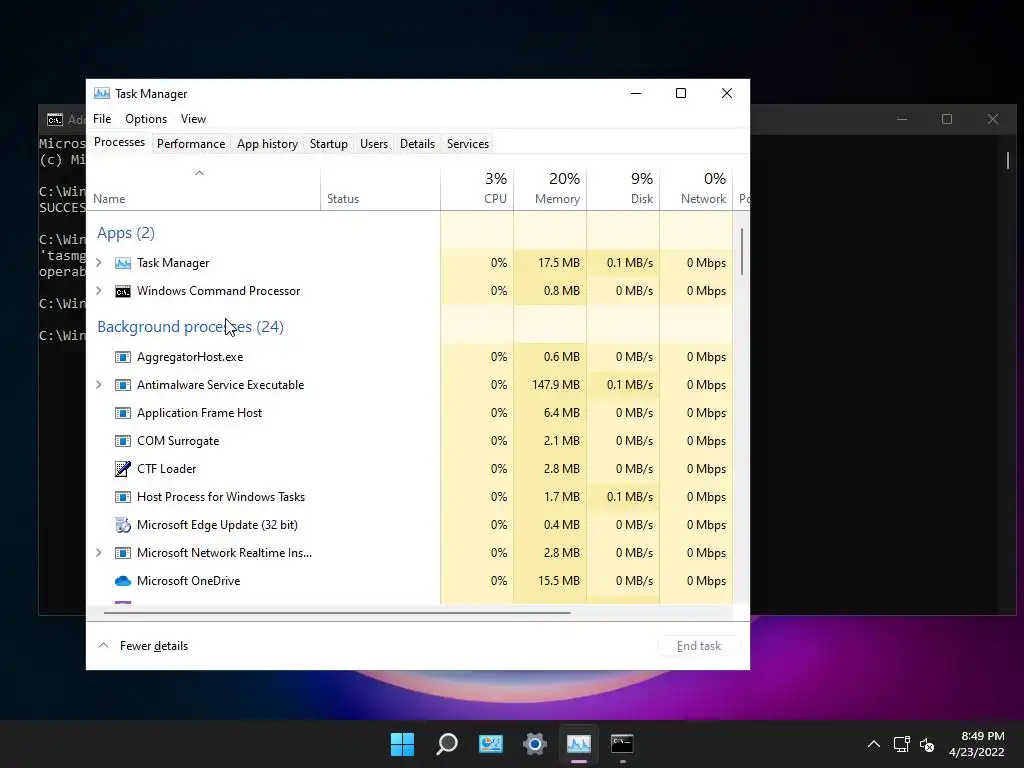Open the Options menu
The height and width of the screenshot is (768, 1024).
[x=146, y=119]
